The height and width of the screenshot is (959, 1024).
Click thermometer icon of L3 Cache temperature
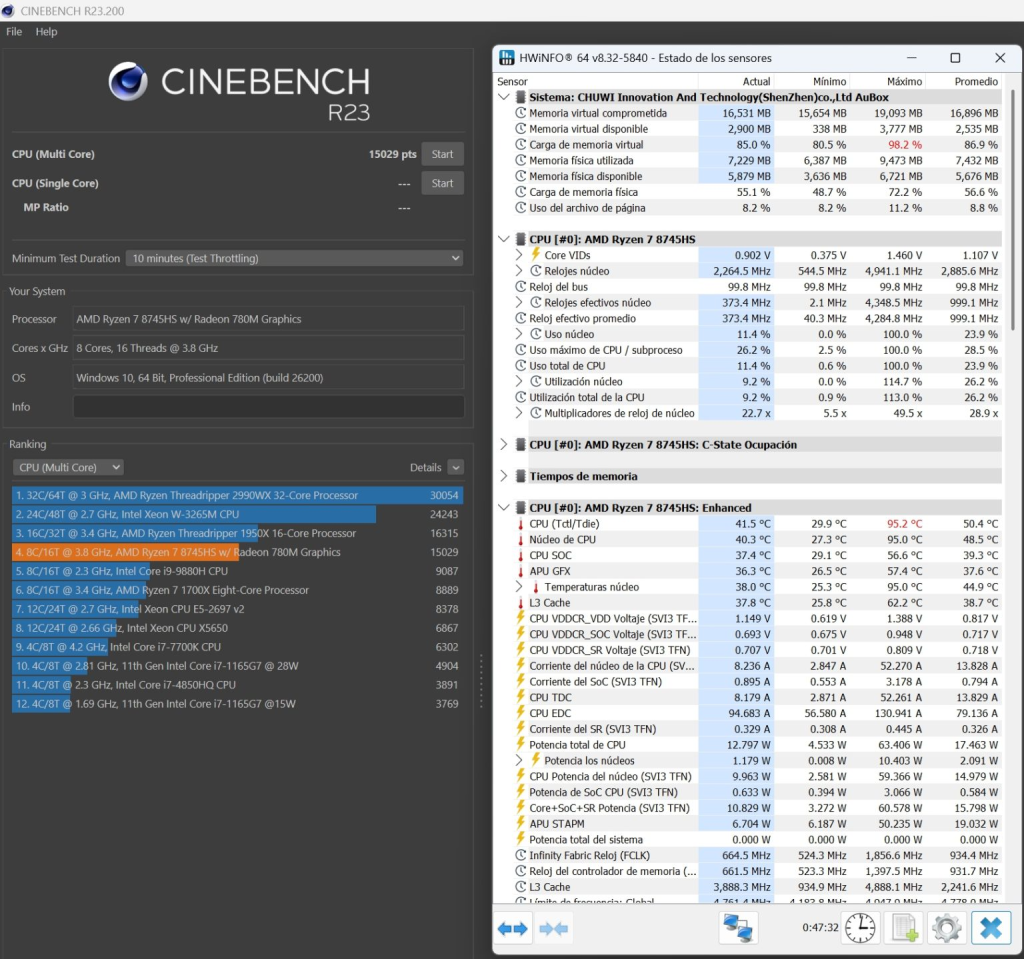(x=520, y=603)
